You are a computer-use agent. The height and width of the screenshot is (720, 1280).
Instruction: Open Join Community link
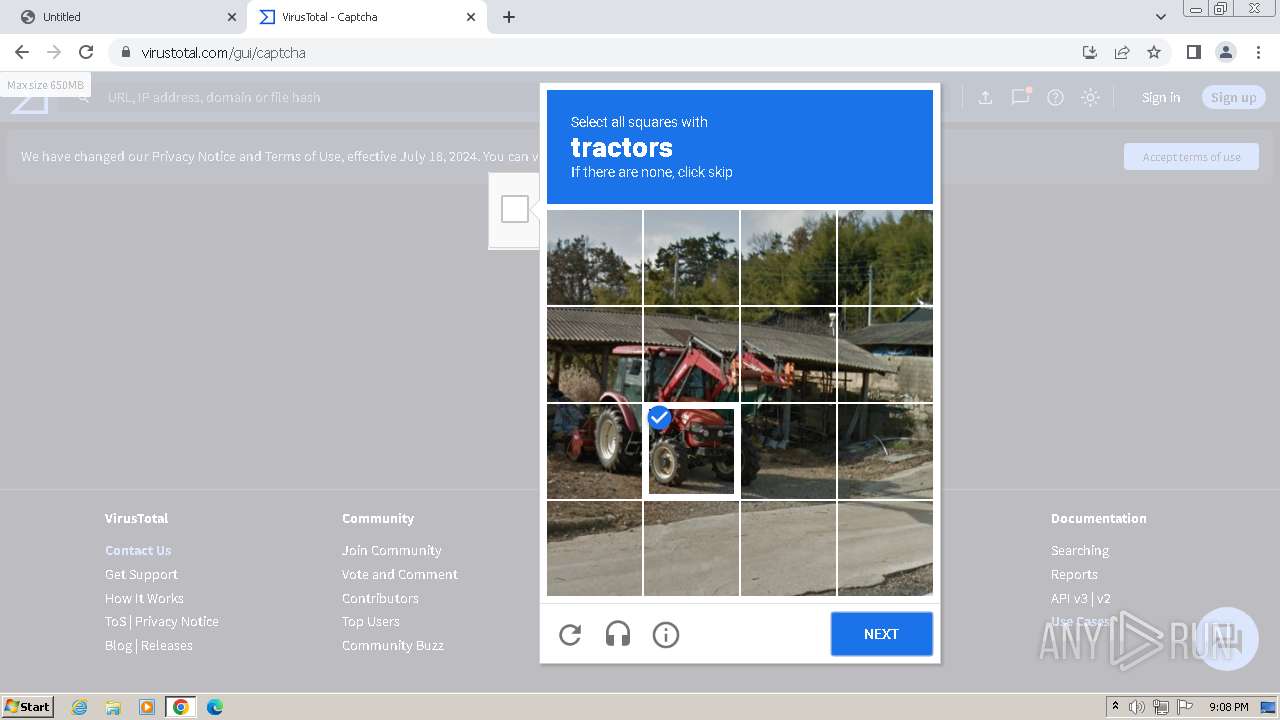pyautogui.click(x=391, y=550)
